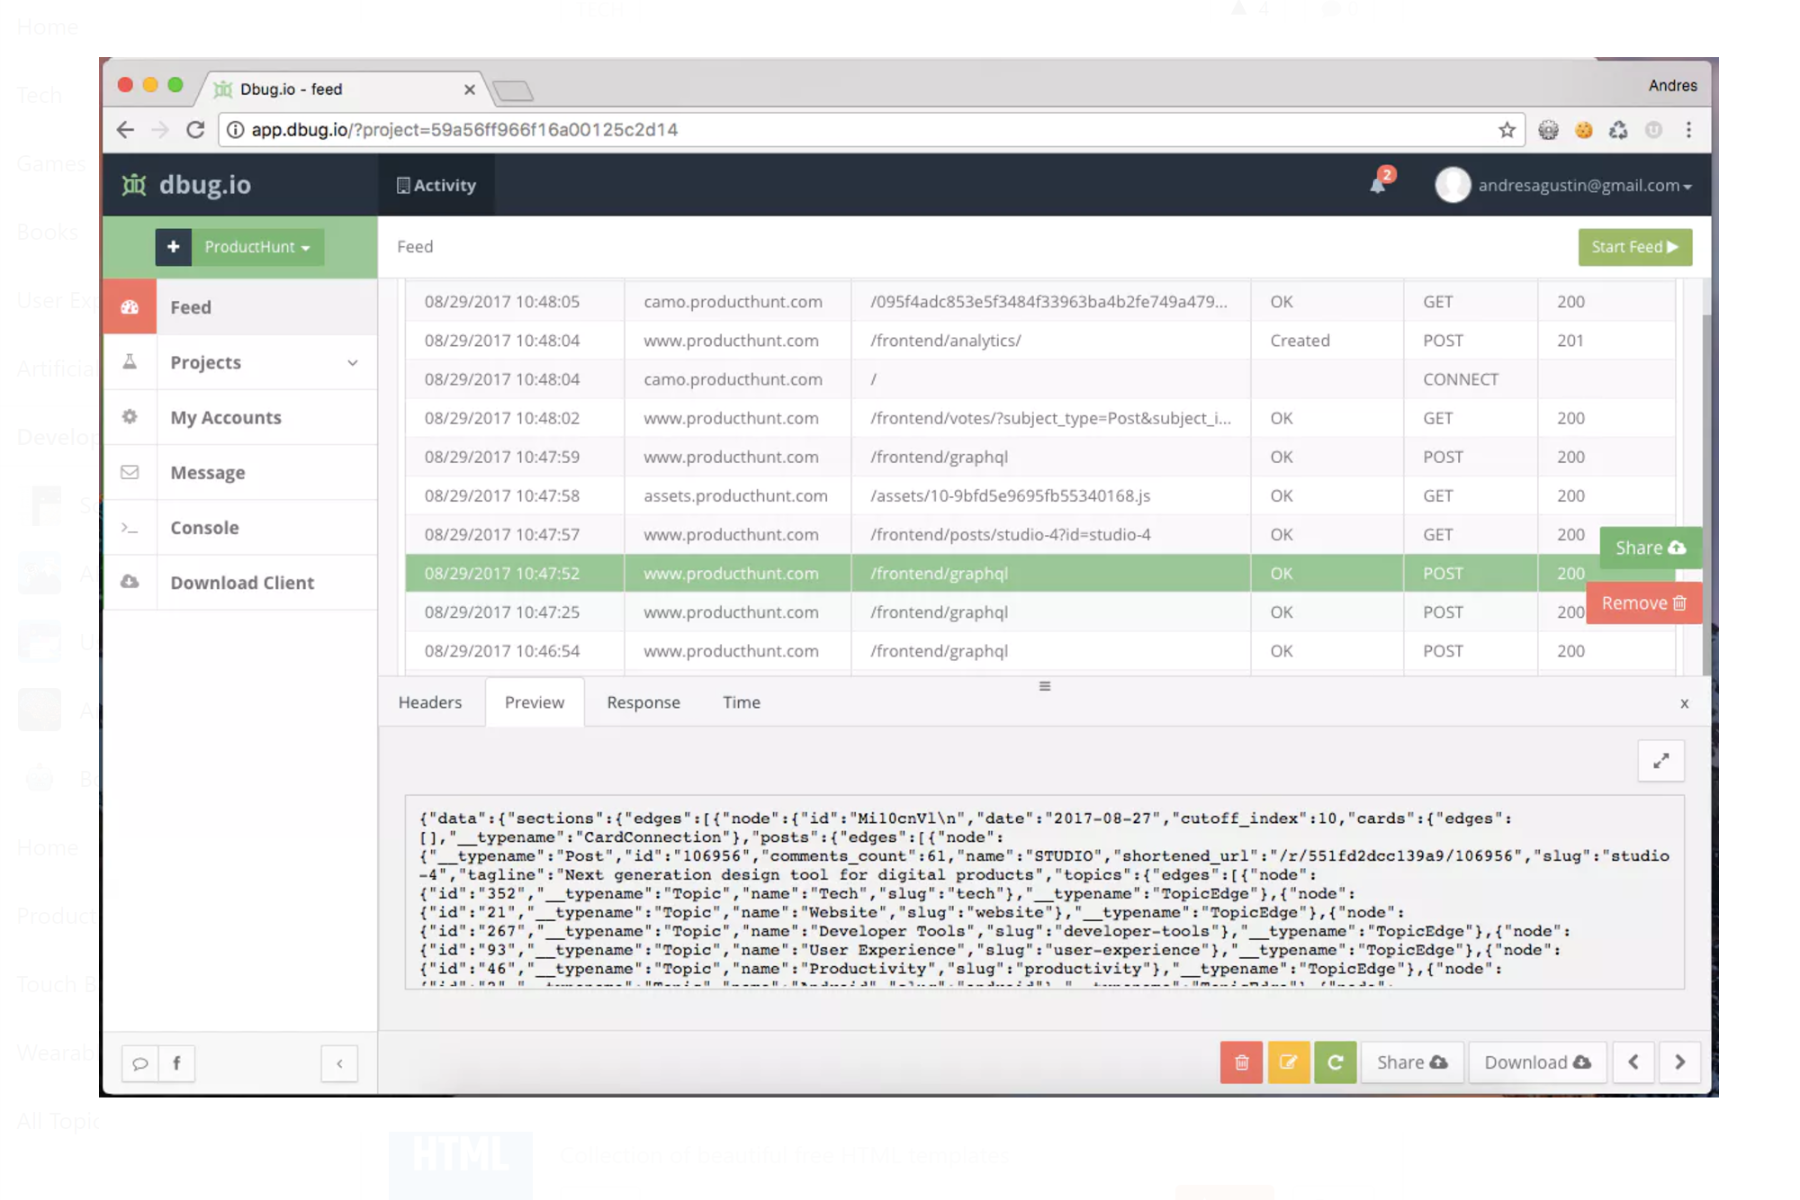Screen dimensions: 1800x1200
Task: Go to next request with right arrow
Action: tap(1680, 1062)
